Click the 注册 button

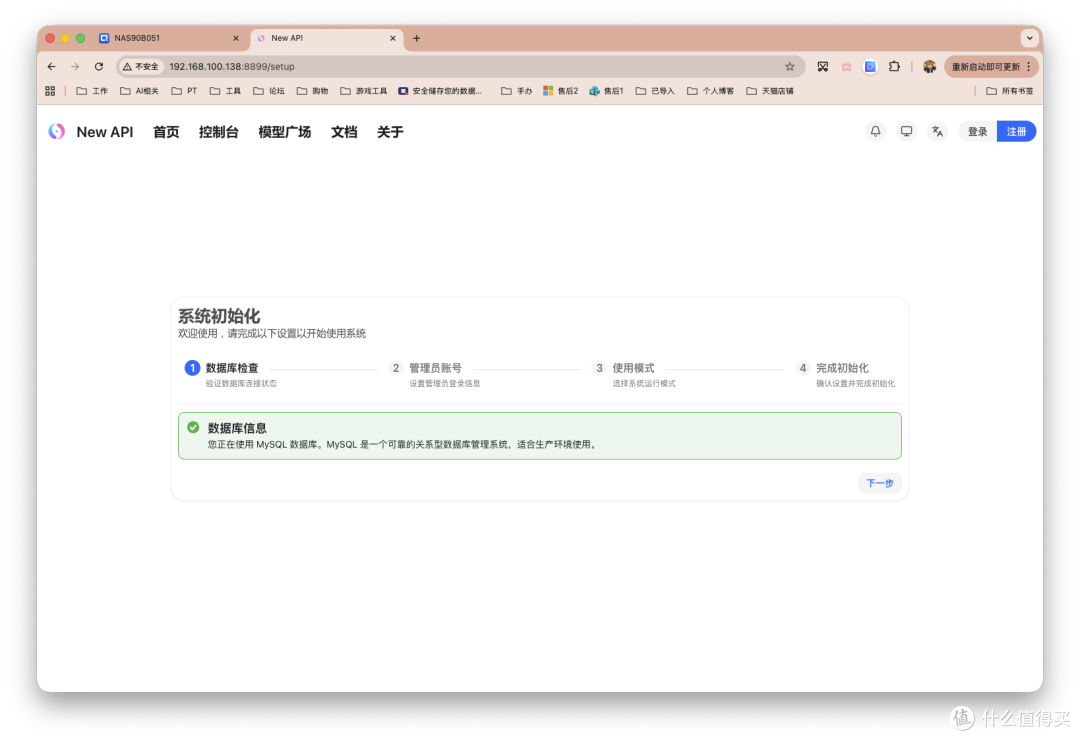pos(1017,132)
